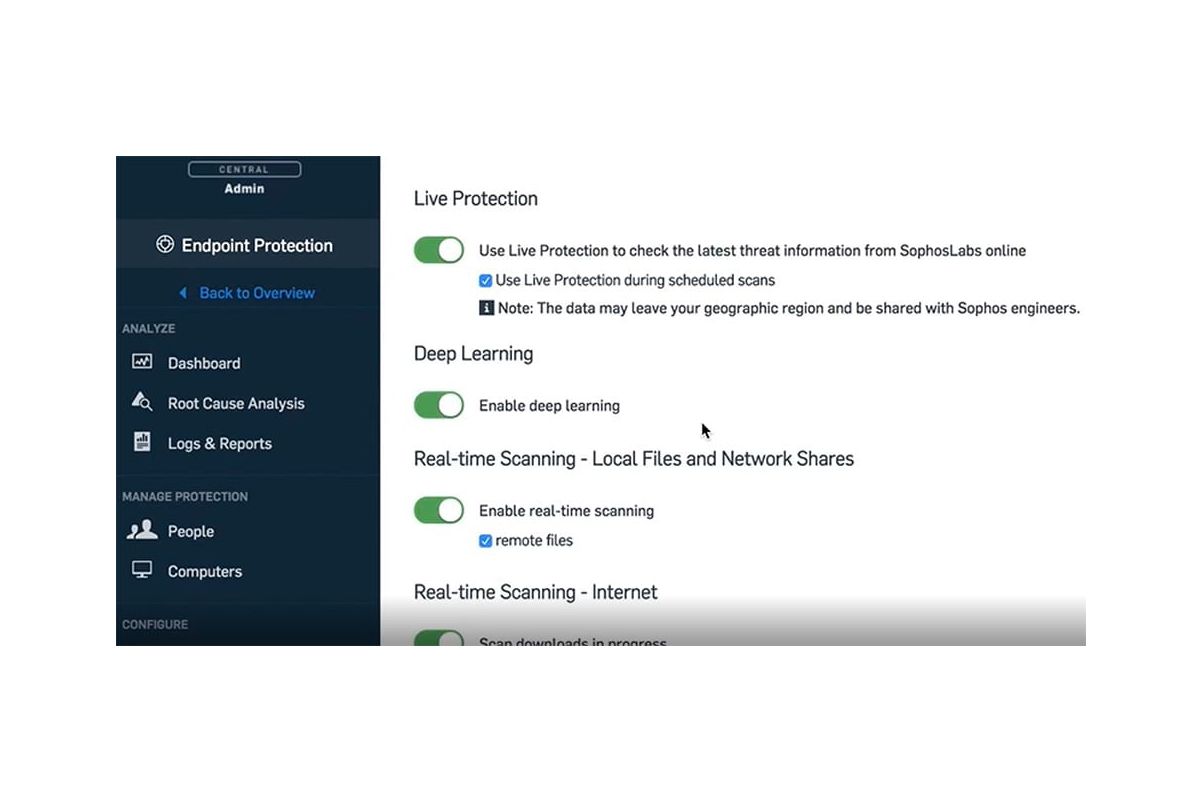This screenshot has width=1200, height=800.
Task: Click the Logs & Reports icon
Action: pos(142,442)
